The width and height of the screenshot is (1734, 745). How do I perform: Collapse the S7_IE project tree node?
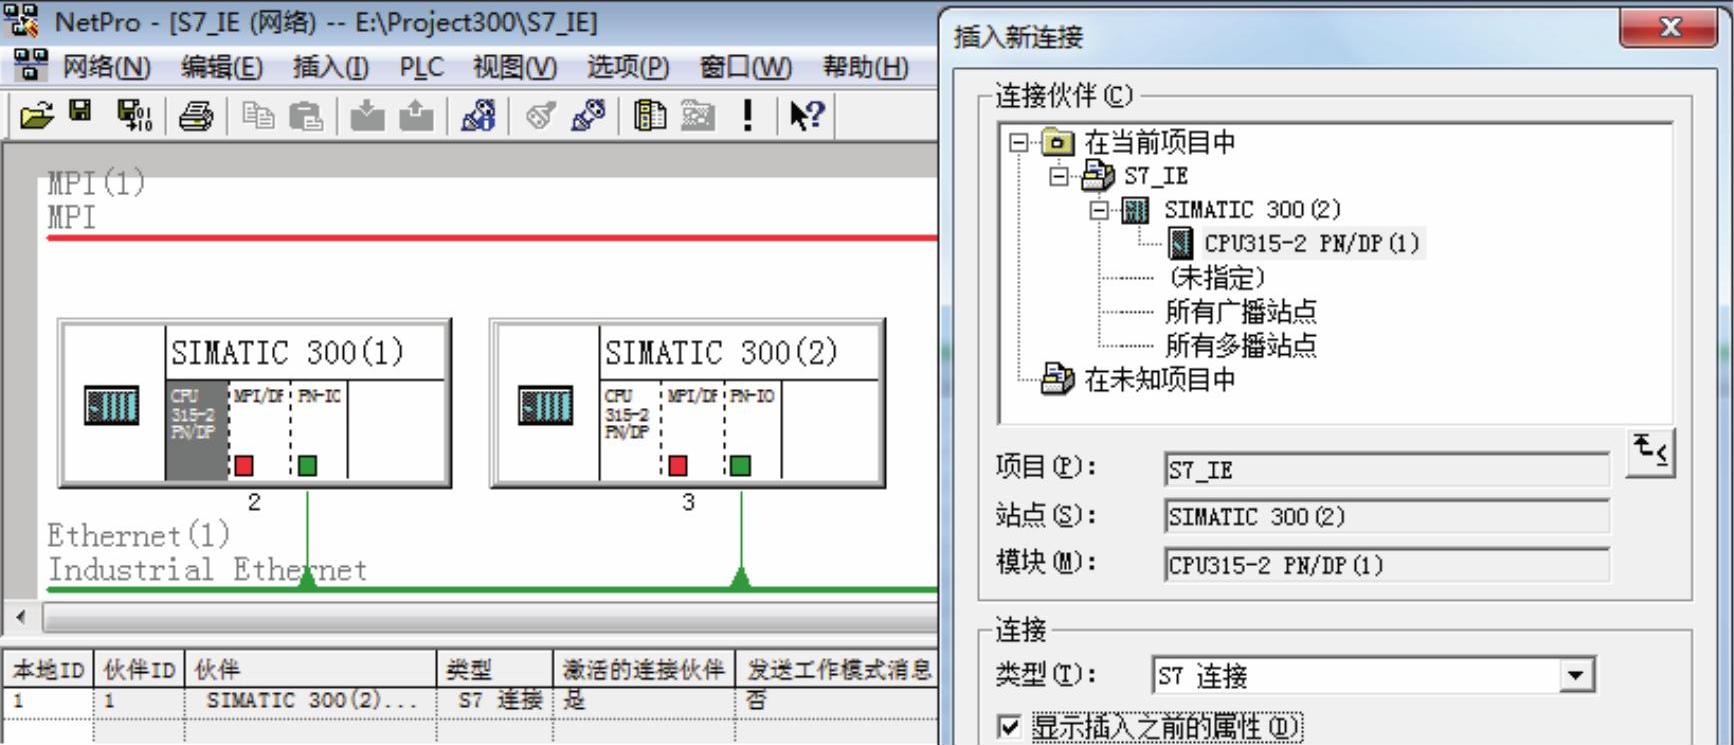click(x=1058, y=177)
